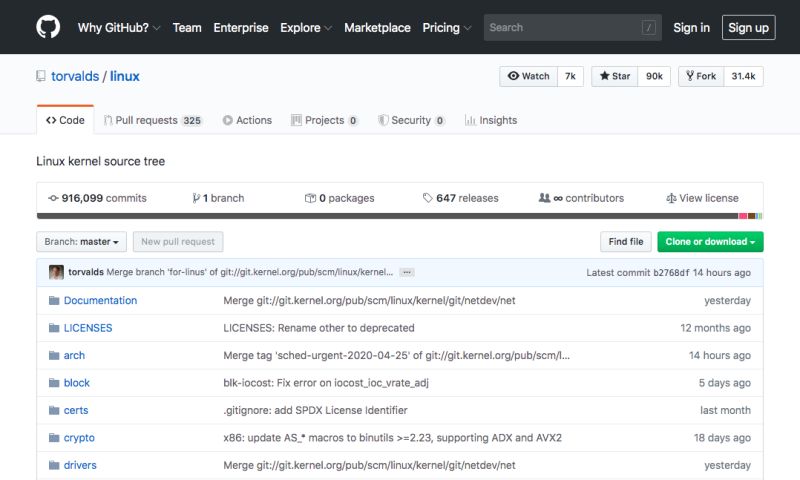View the 1 branch list

coord(218,198)
